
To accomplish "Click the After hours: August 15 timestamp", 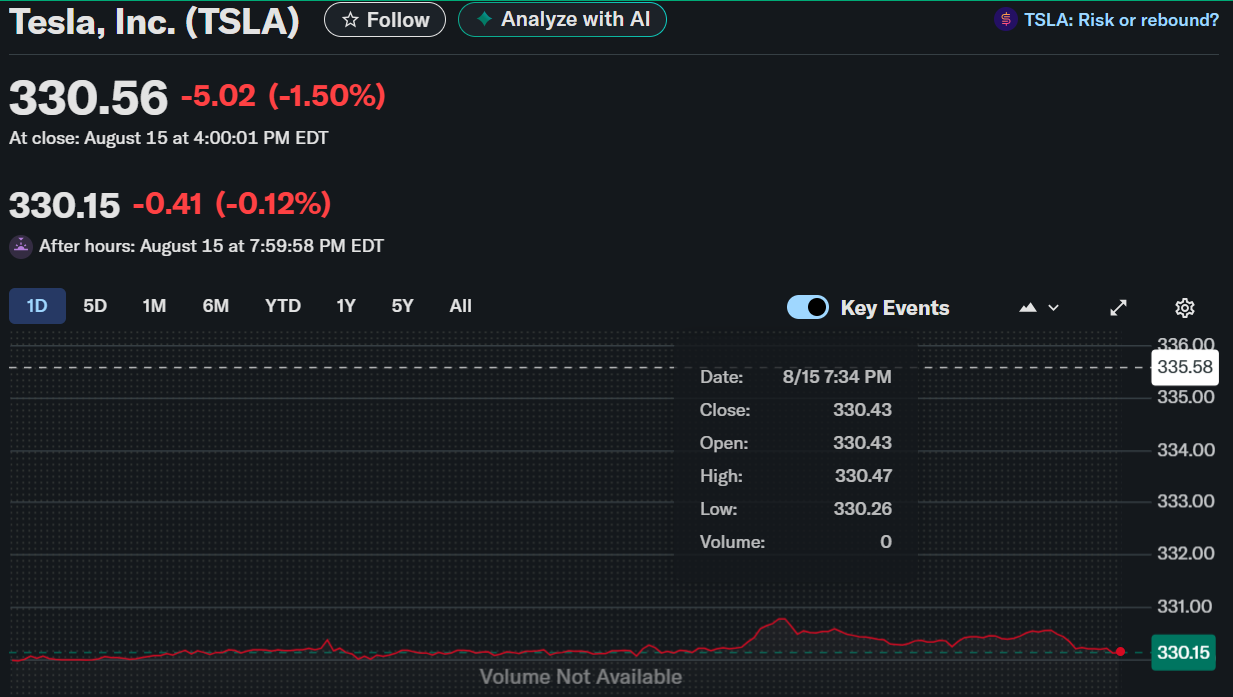I will point(211,246).
